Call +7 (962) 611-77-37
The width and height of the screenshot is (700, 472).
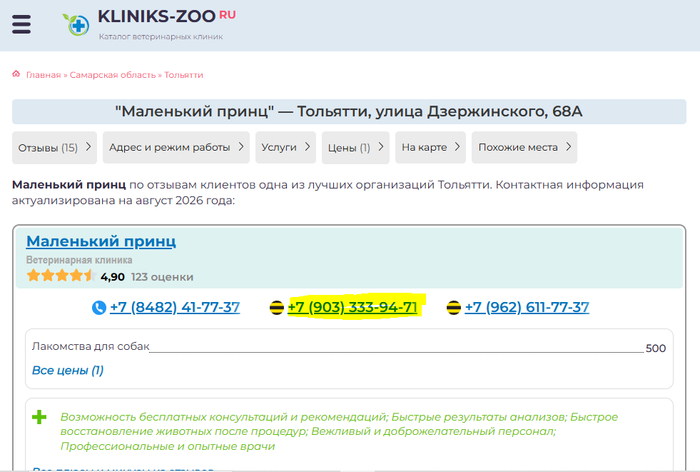(527, 307)
